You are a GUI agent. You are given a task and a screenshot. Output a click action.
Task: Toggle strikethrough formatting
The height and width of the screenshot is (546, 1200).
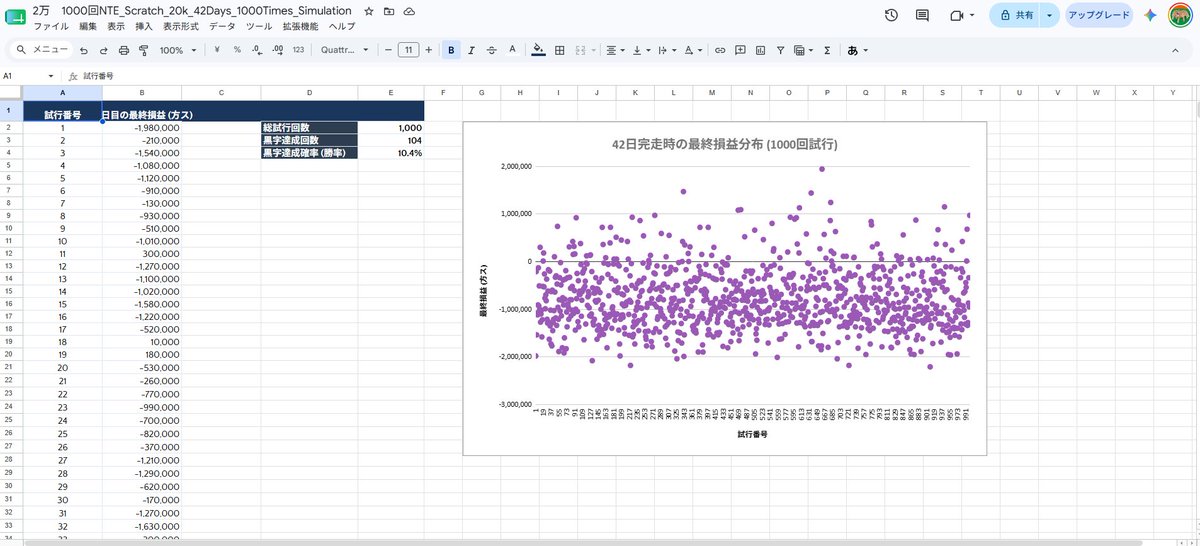click(491, 49)
